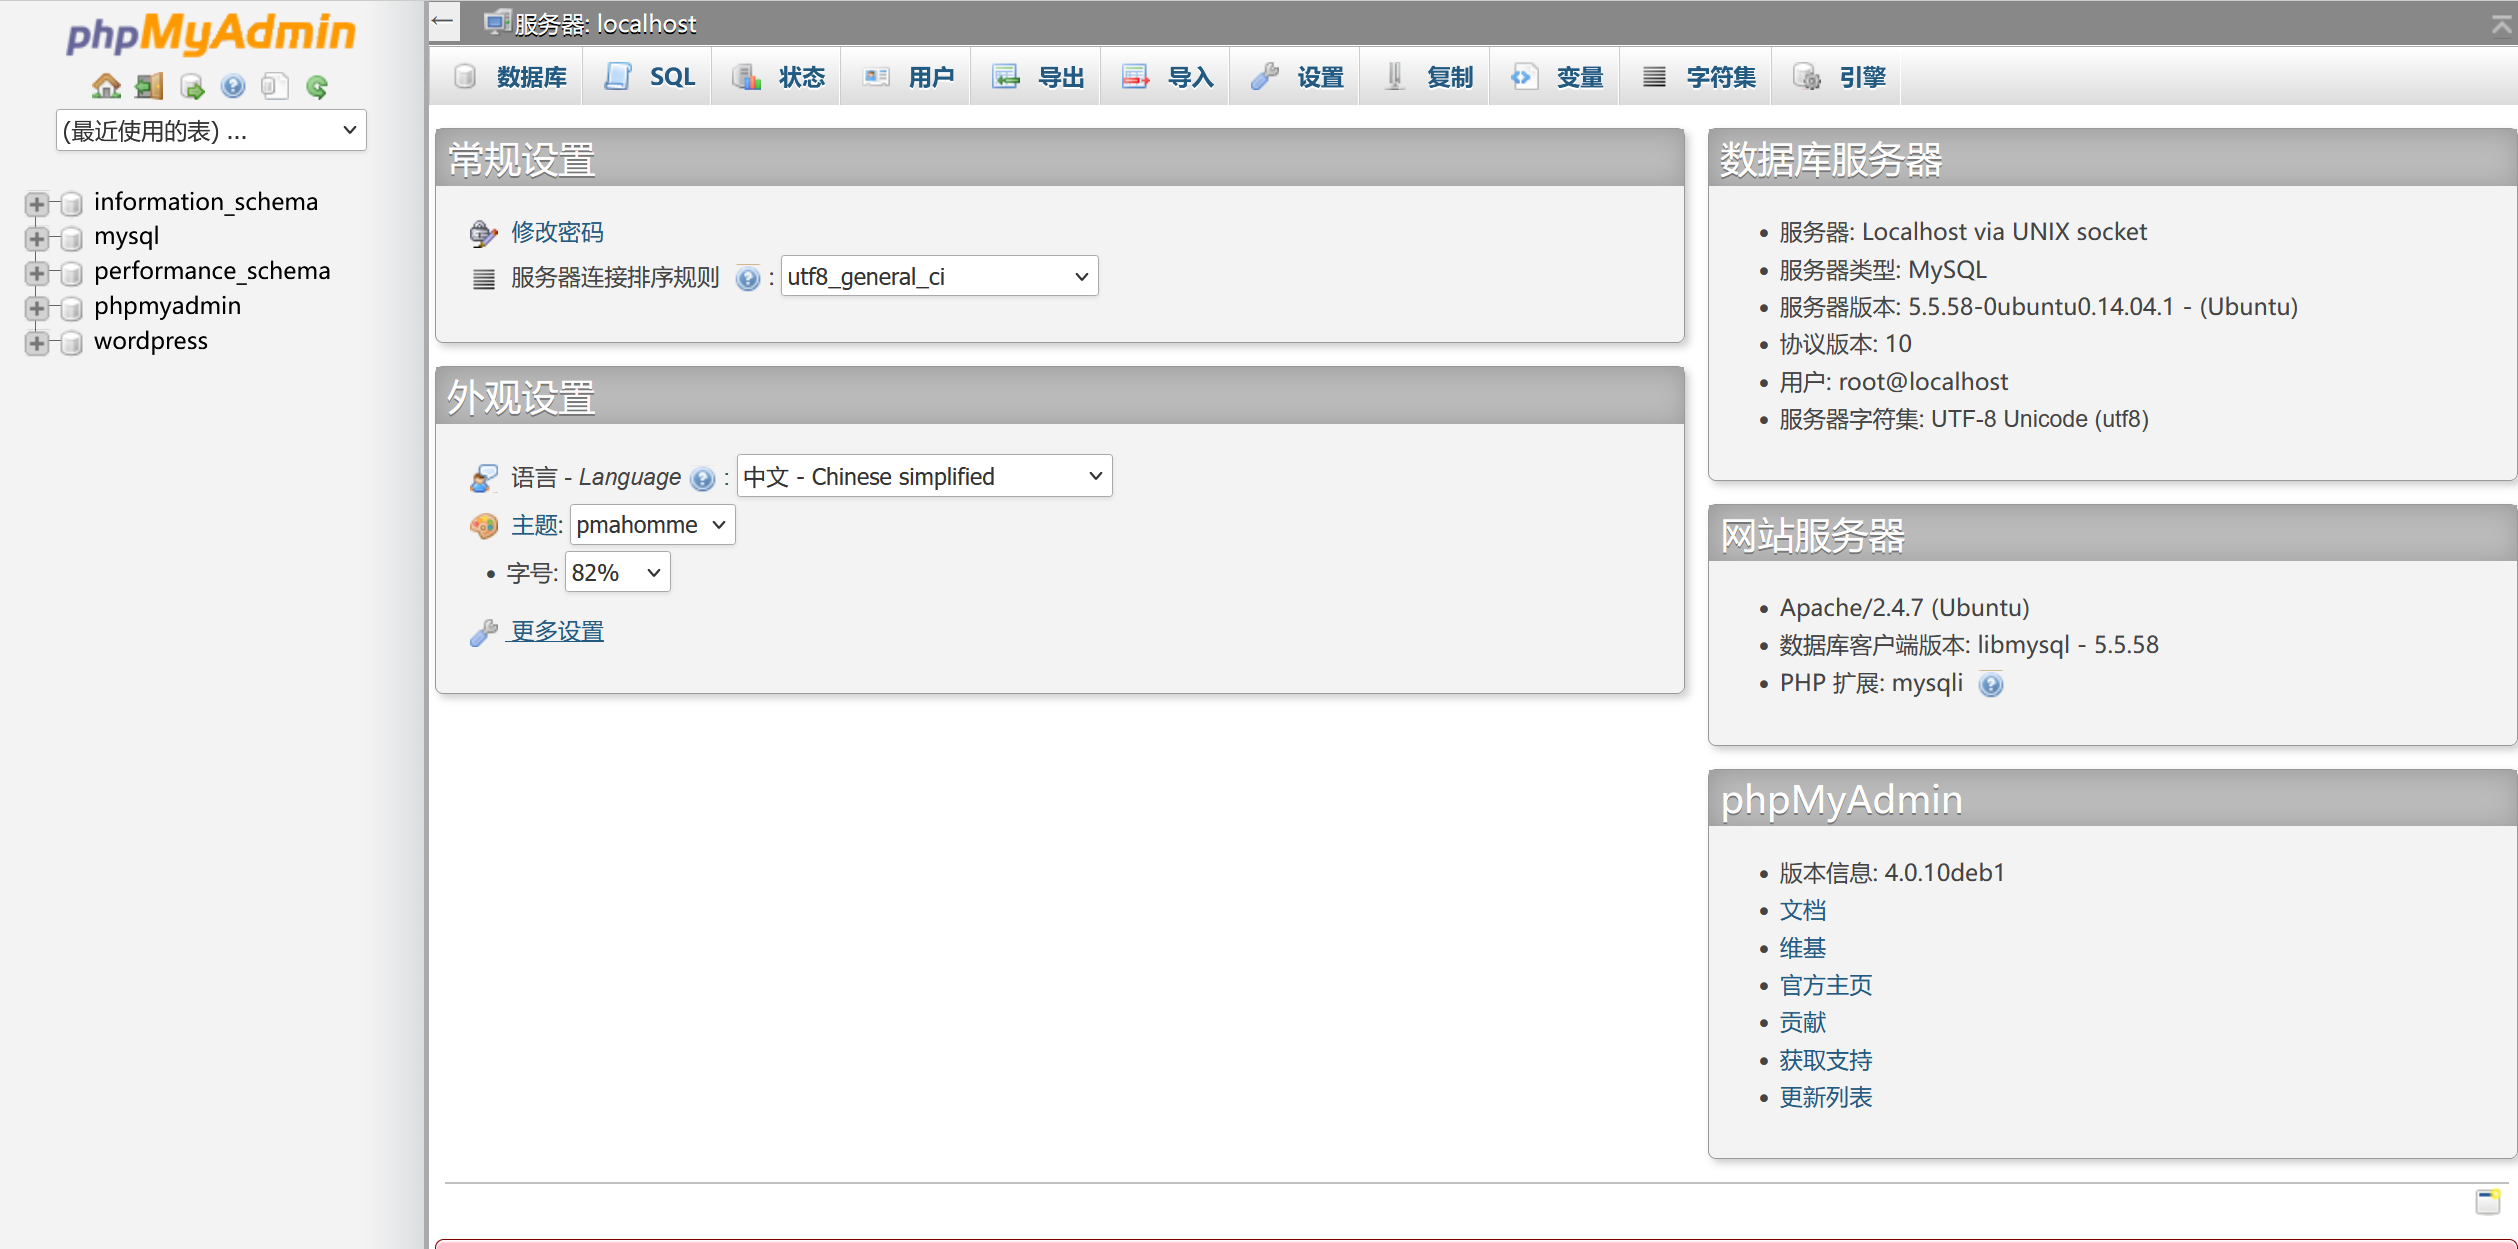Viewport: 2518px width, 1249px height.
Task: Click the 修改密码 link
Action: (x=557, y=232)
